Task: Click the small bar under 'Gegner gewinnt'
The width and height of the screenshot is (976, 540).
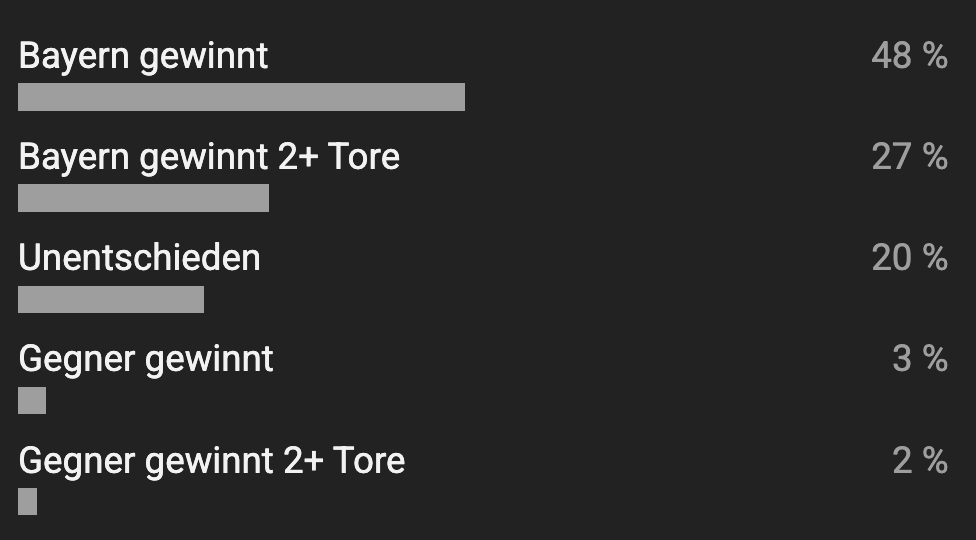Action: (32, 400)
